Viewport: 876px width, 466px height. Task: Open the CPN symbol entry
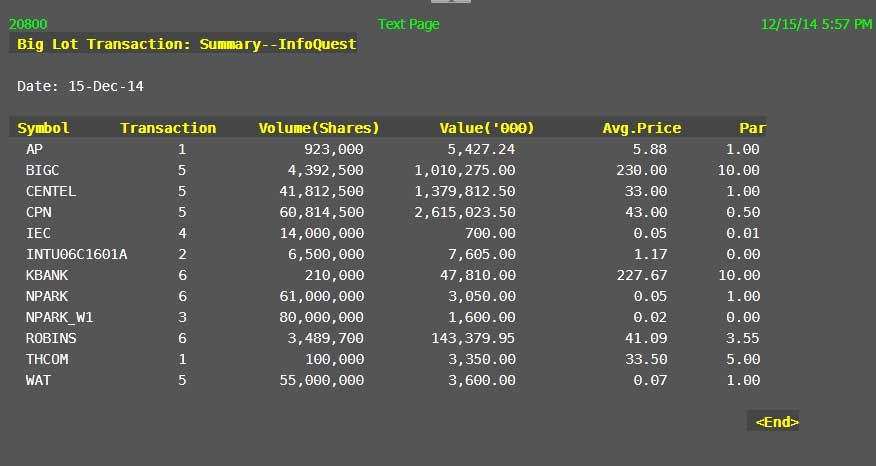coord(39,212)
